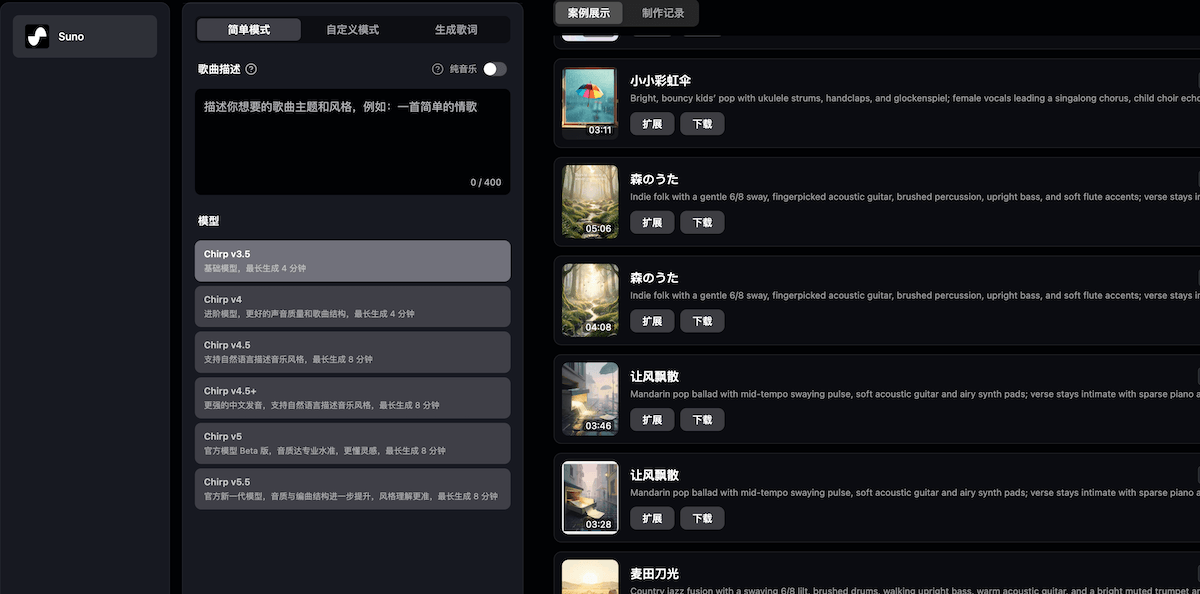Screen dimensions: 1200x594
Task: Click 下载 for 森のうた 05:06 track
Action: tap(702, 223)
